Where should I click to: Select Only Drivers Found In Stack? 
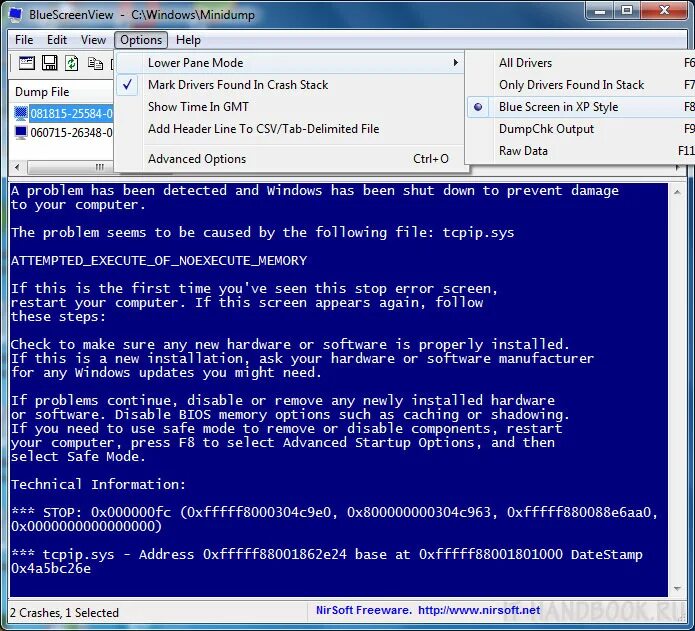(x=581, y=85)
